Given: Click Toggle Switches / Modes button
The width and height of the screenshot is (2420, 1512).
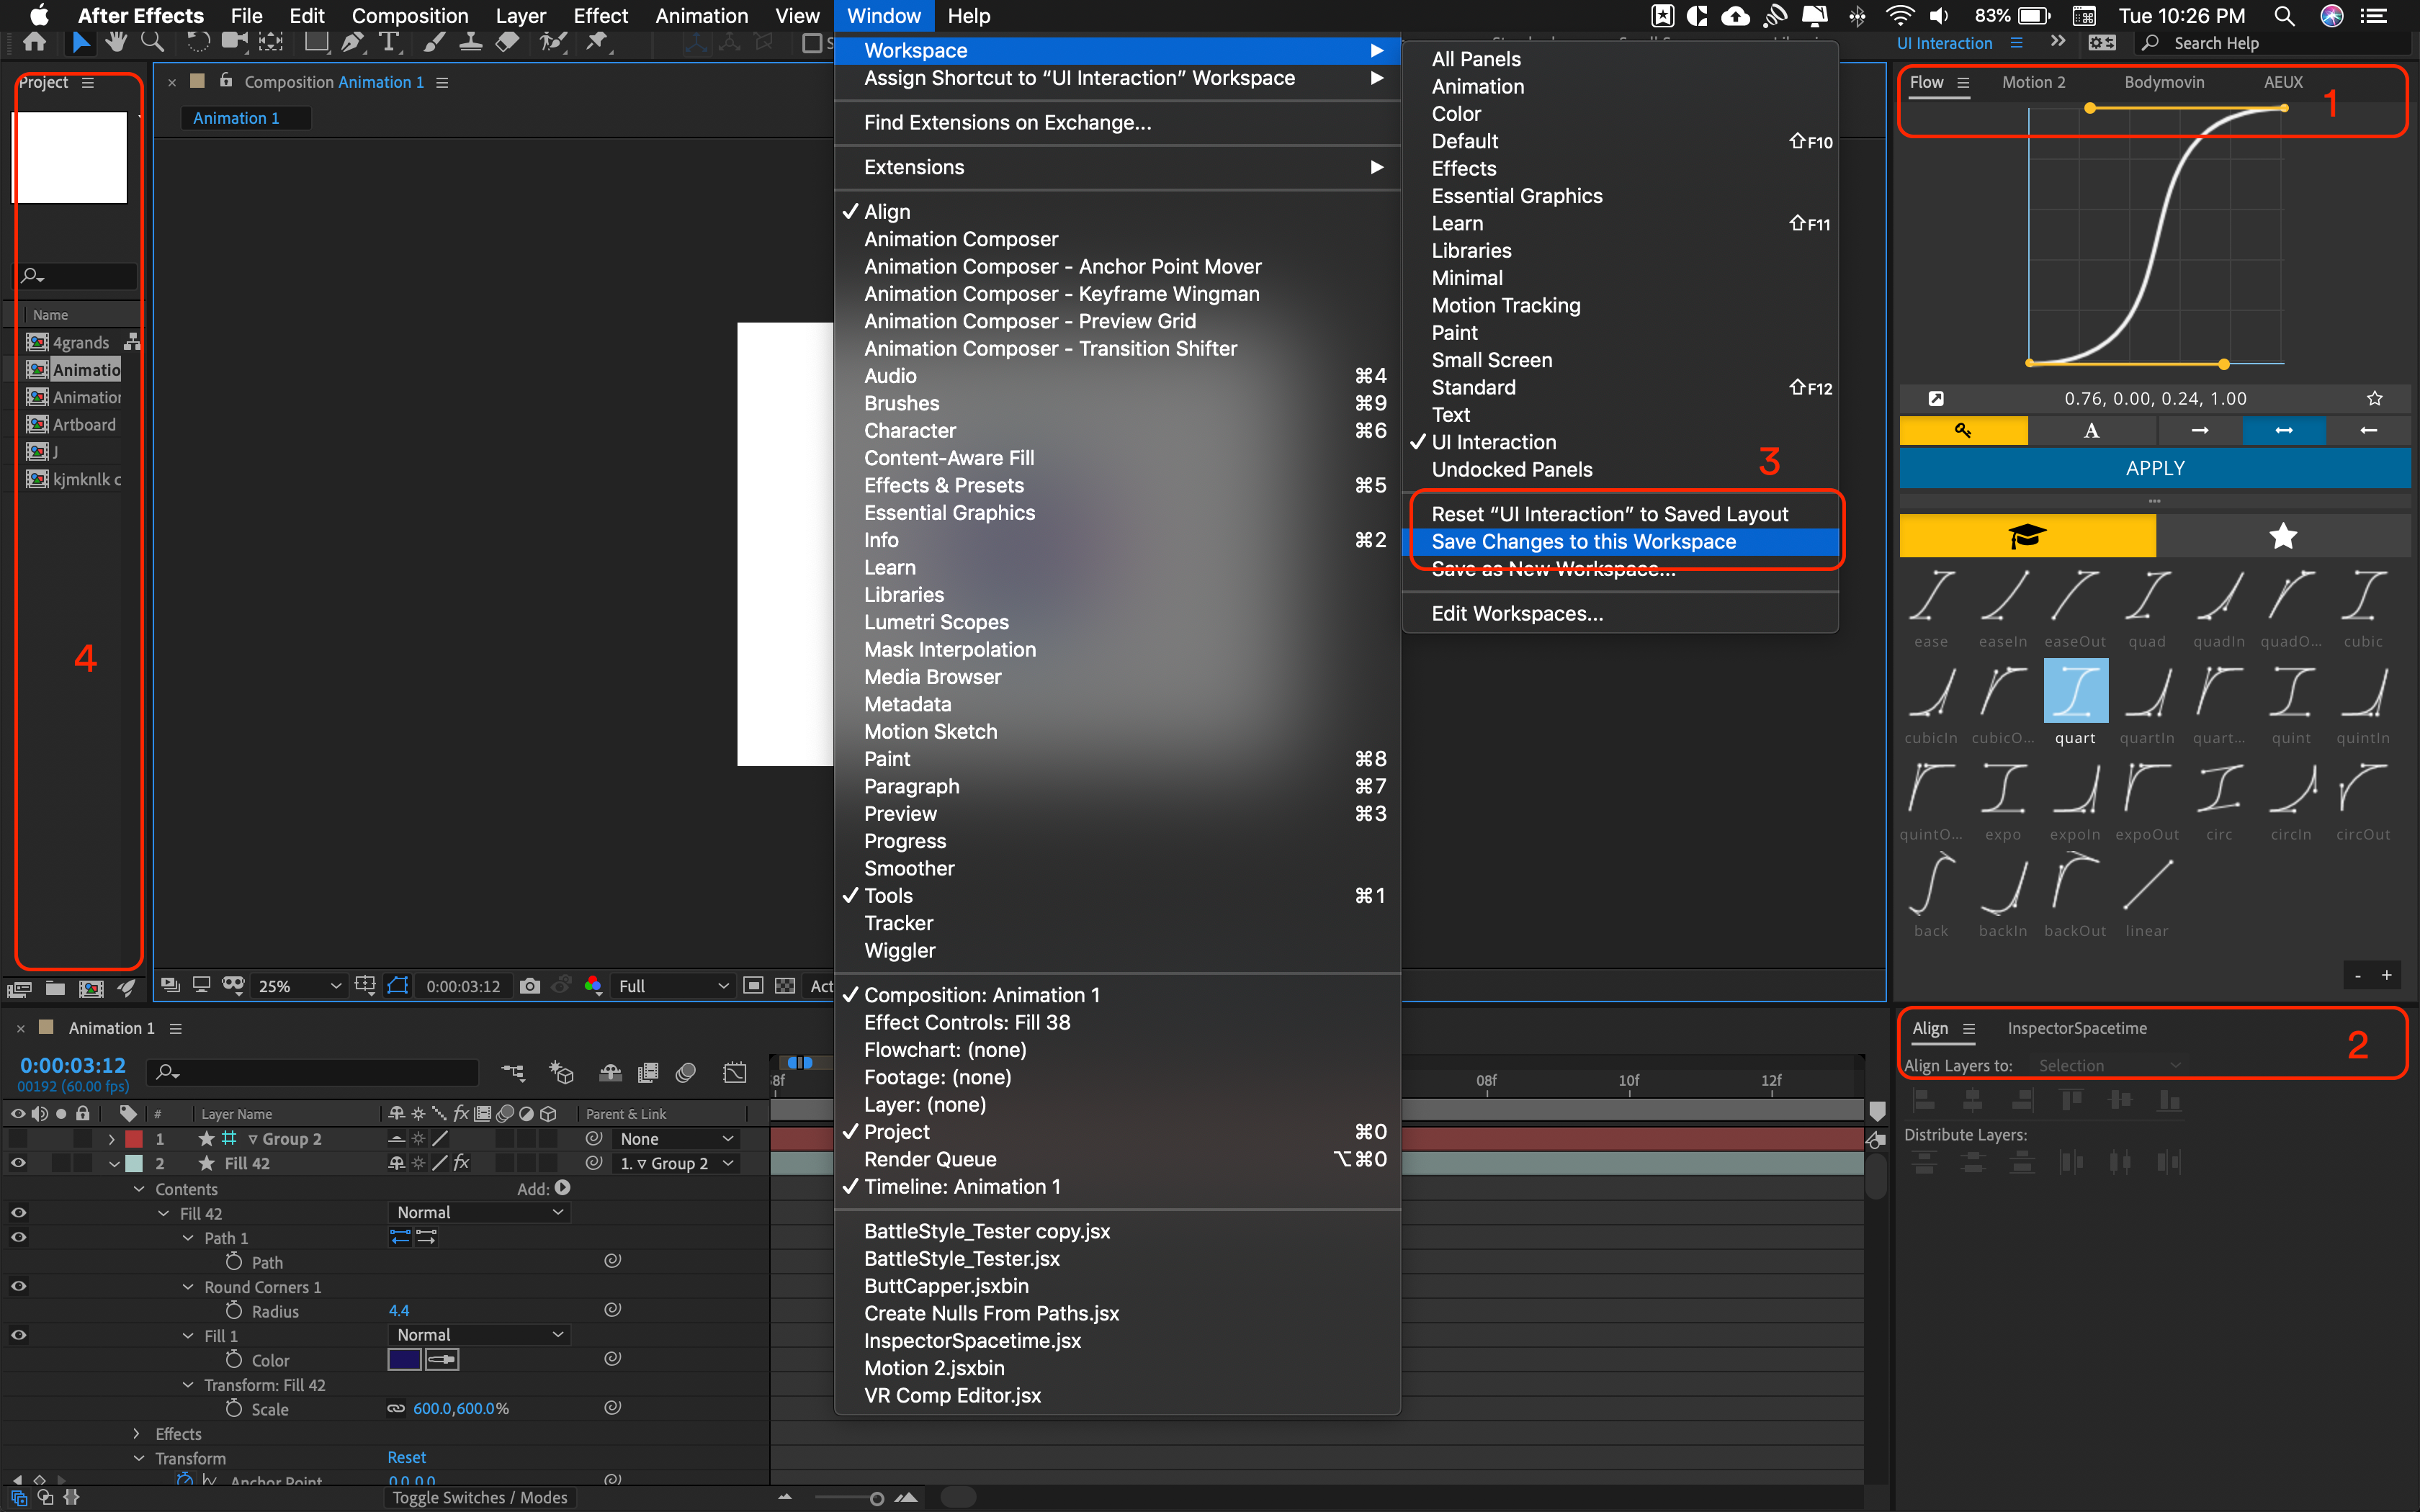Looking at the screenshot, I should coord(480,1497).
